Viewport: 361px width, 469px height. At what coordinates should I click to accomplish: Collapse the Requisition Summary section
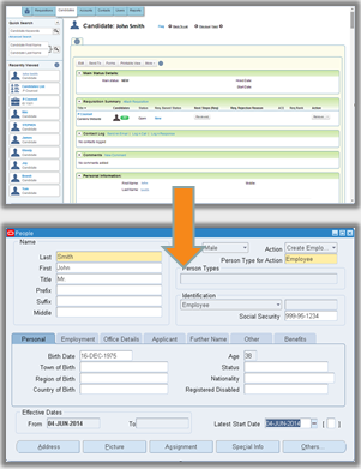[x=79, y=101]
